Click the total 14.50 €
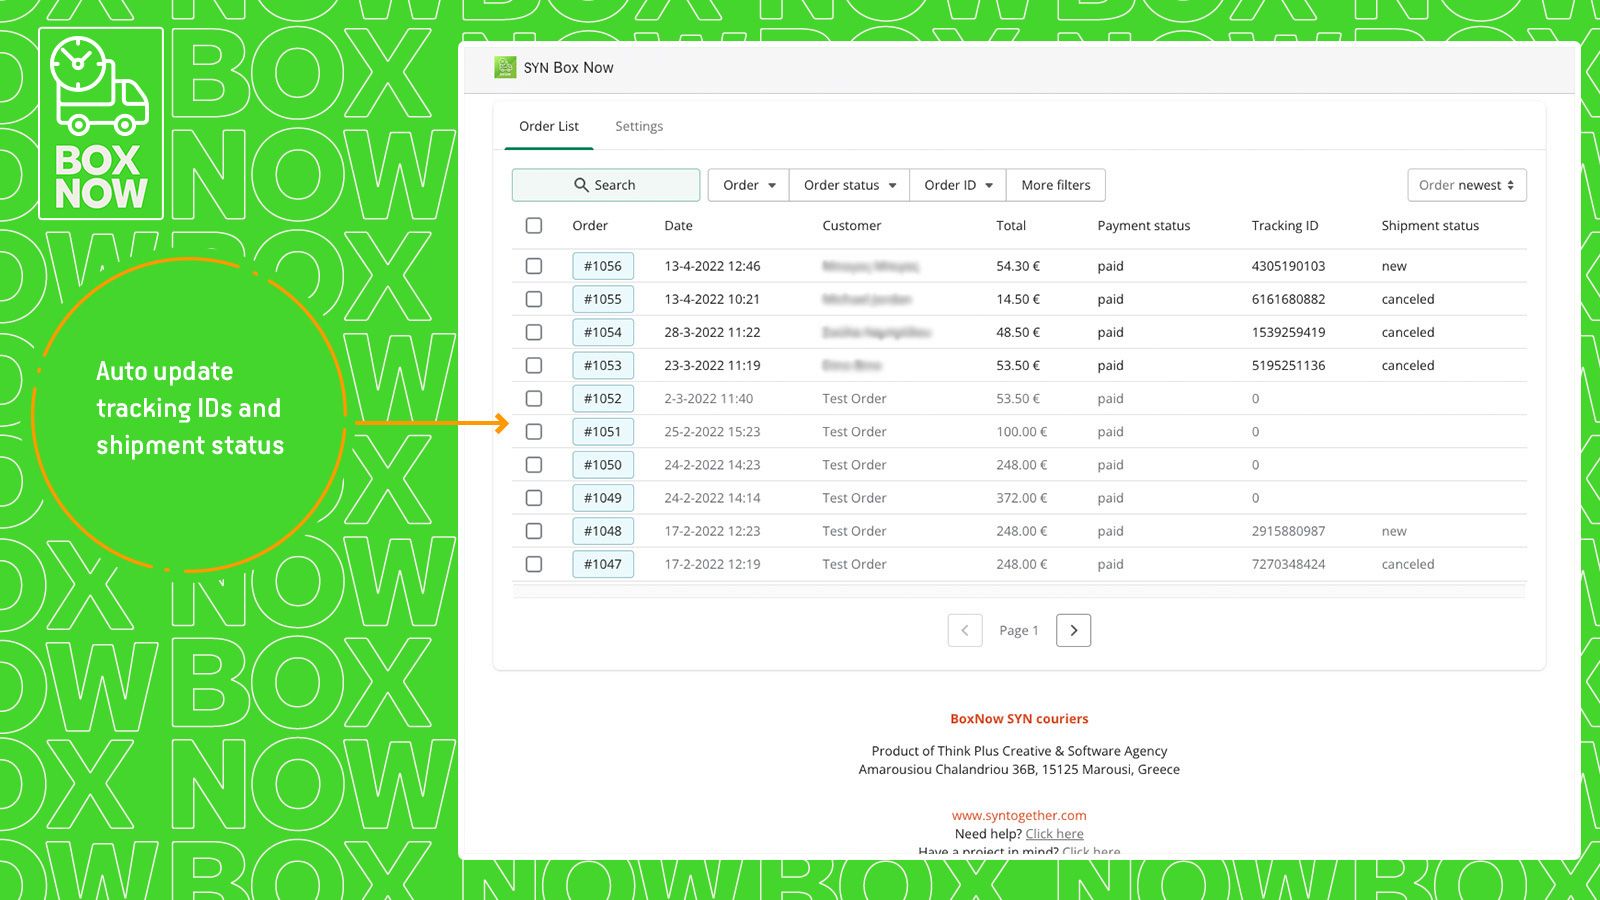1600x900 pixels. point(1018,299)
